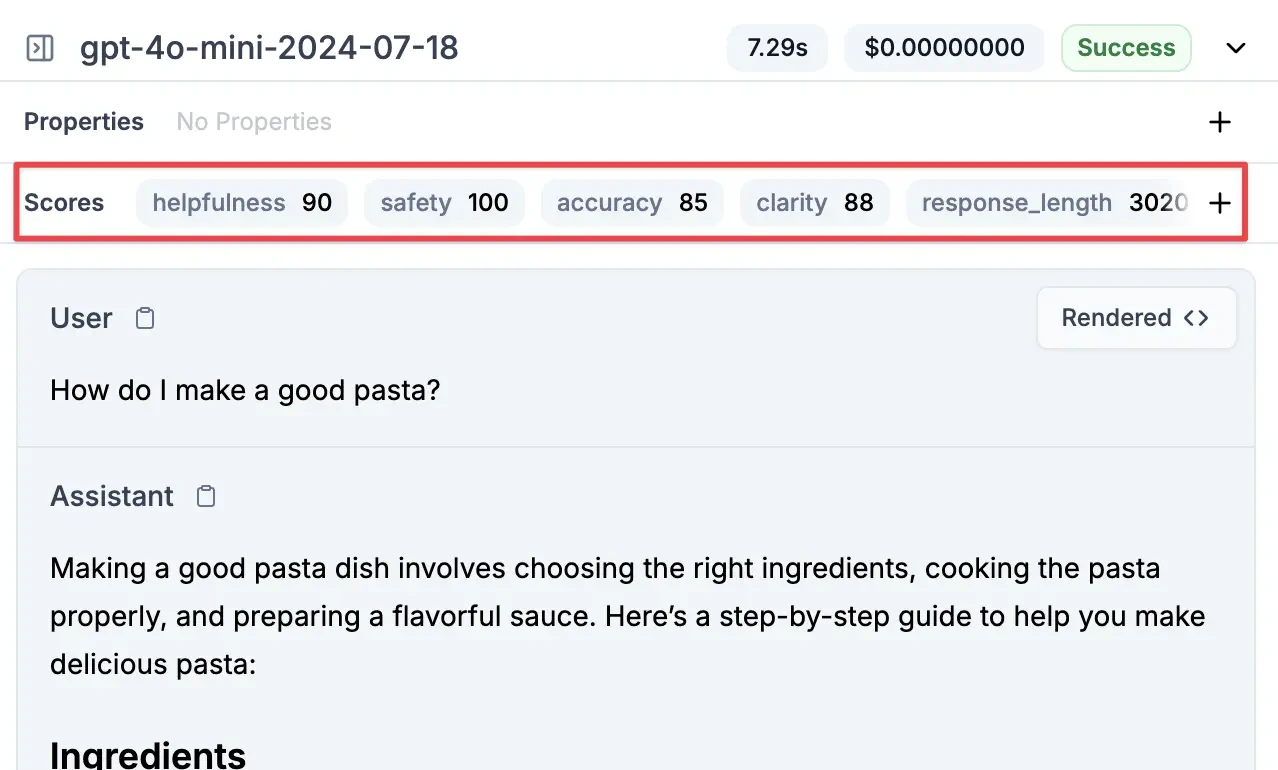The height and width of the screenshot is (770, 1278).
Task: Open the code view with the angle-brackets icon
Action: (x=1196, y=318)
